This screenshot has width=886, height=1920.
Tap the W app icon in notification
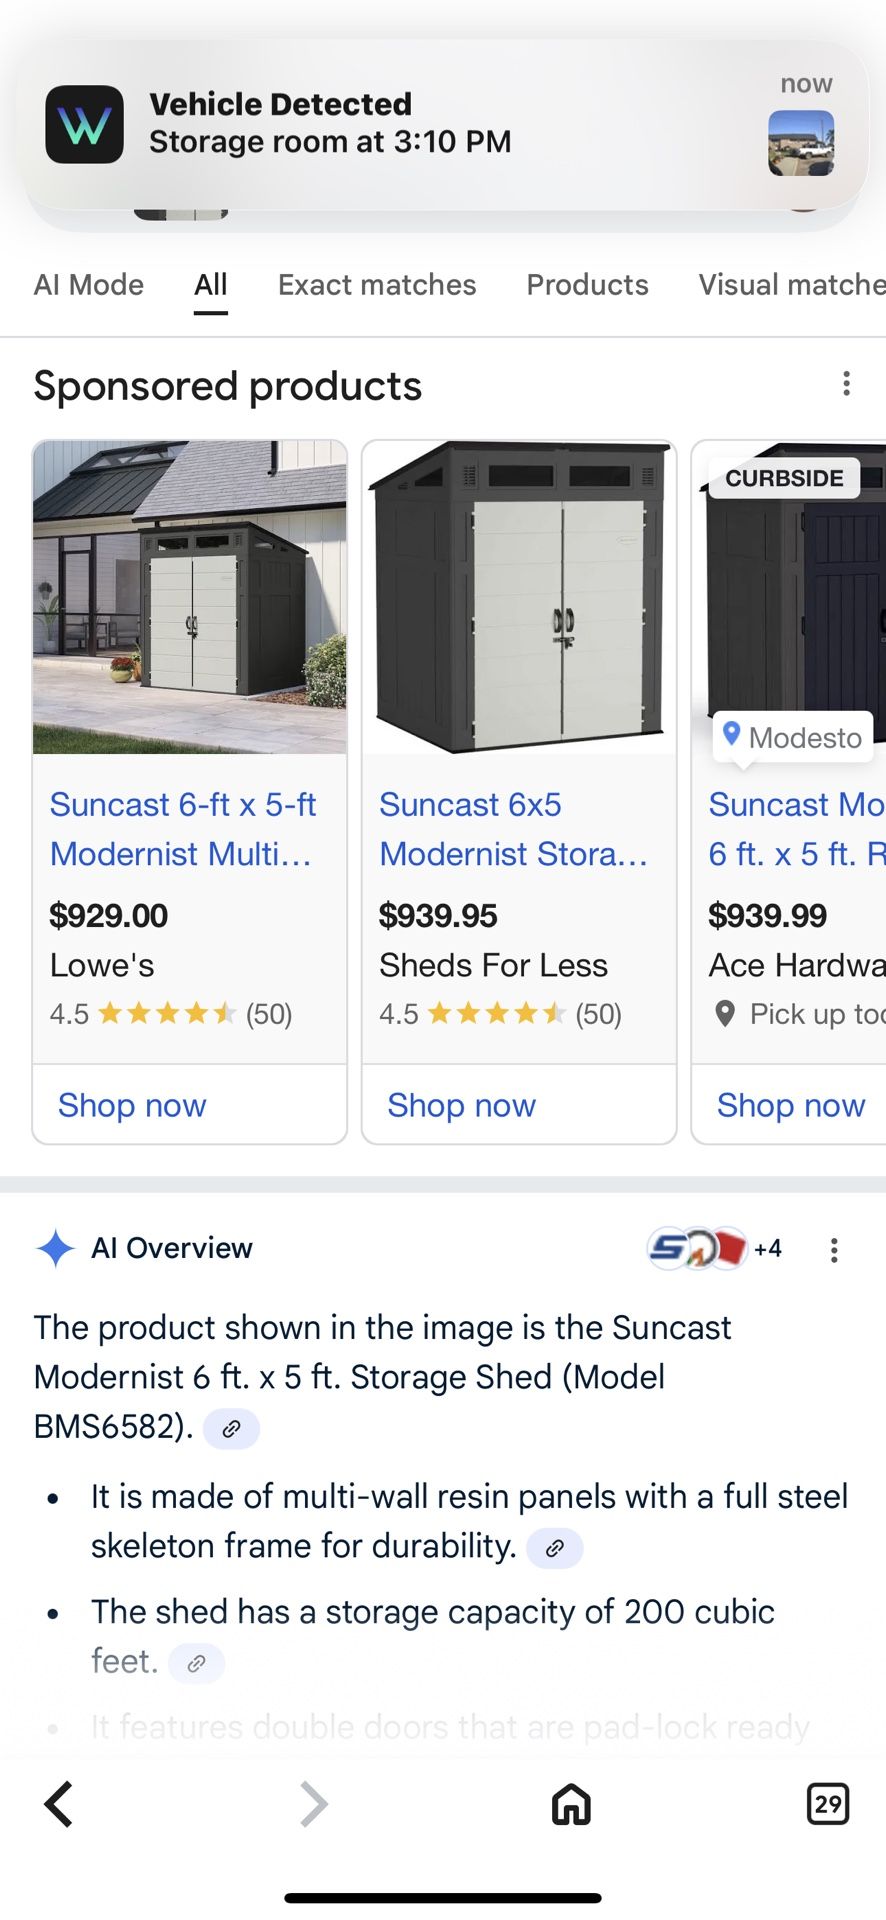point(85,125)
